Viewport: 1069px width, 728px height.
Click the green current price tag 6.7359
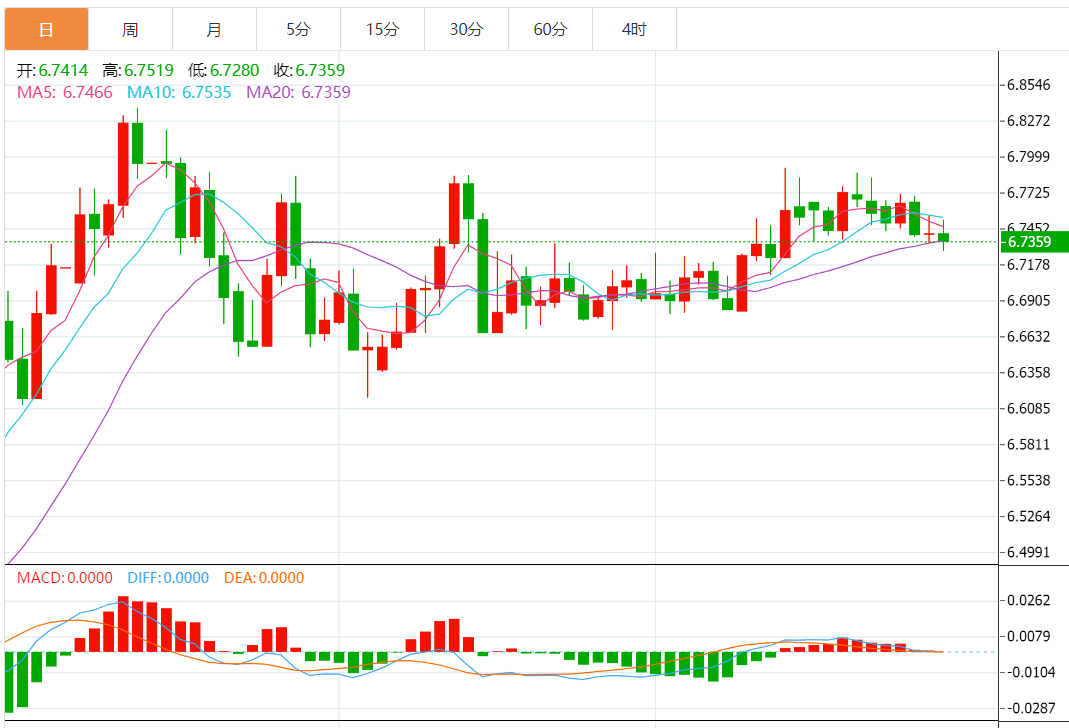click(1034, 241)
